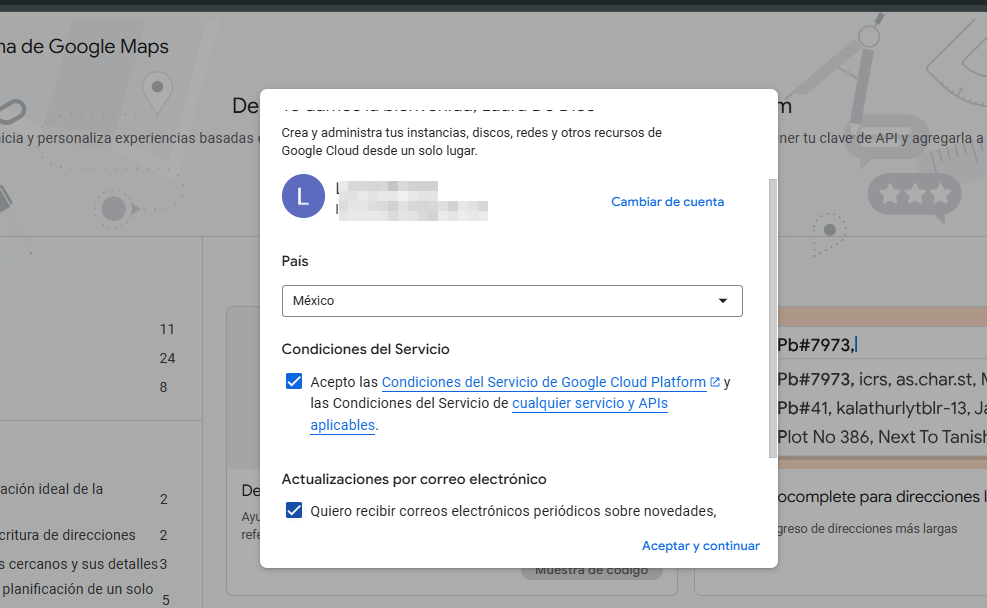The height and width of the screenshot is (608, 987).
Task: Click Aceptar y continuar button
Action: [701, 546]
